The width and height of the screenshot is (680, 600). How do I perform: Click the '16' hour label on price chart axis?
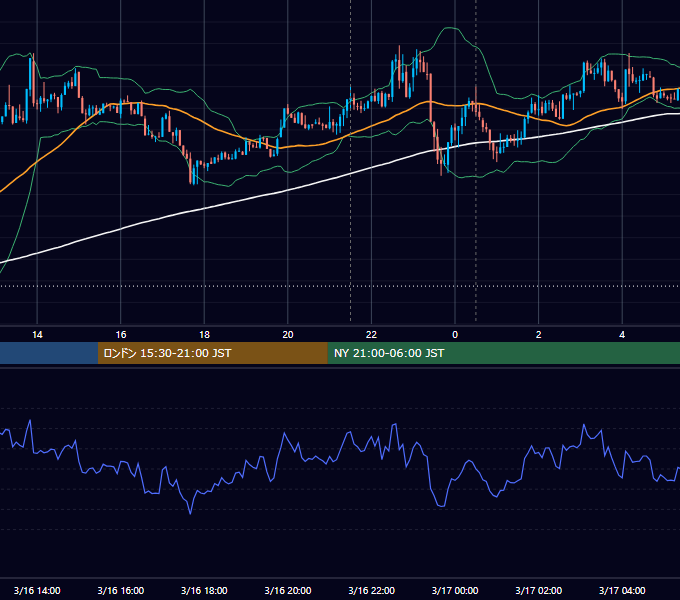(121, 335)
